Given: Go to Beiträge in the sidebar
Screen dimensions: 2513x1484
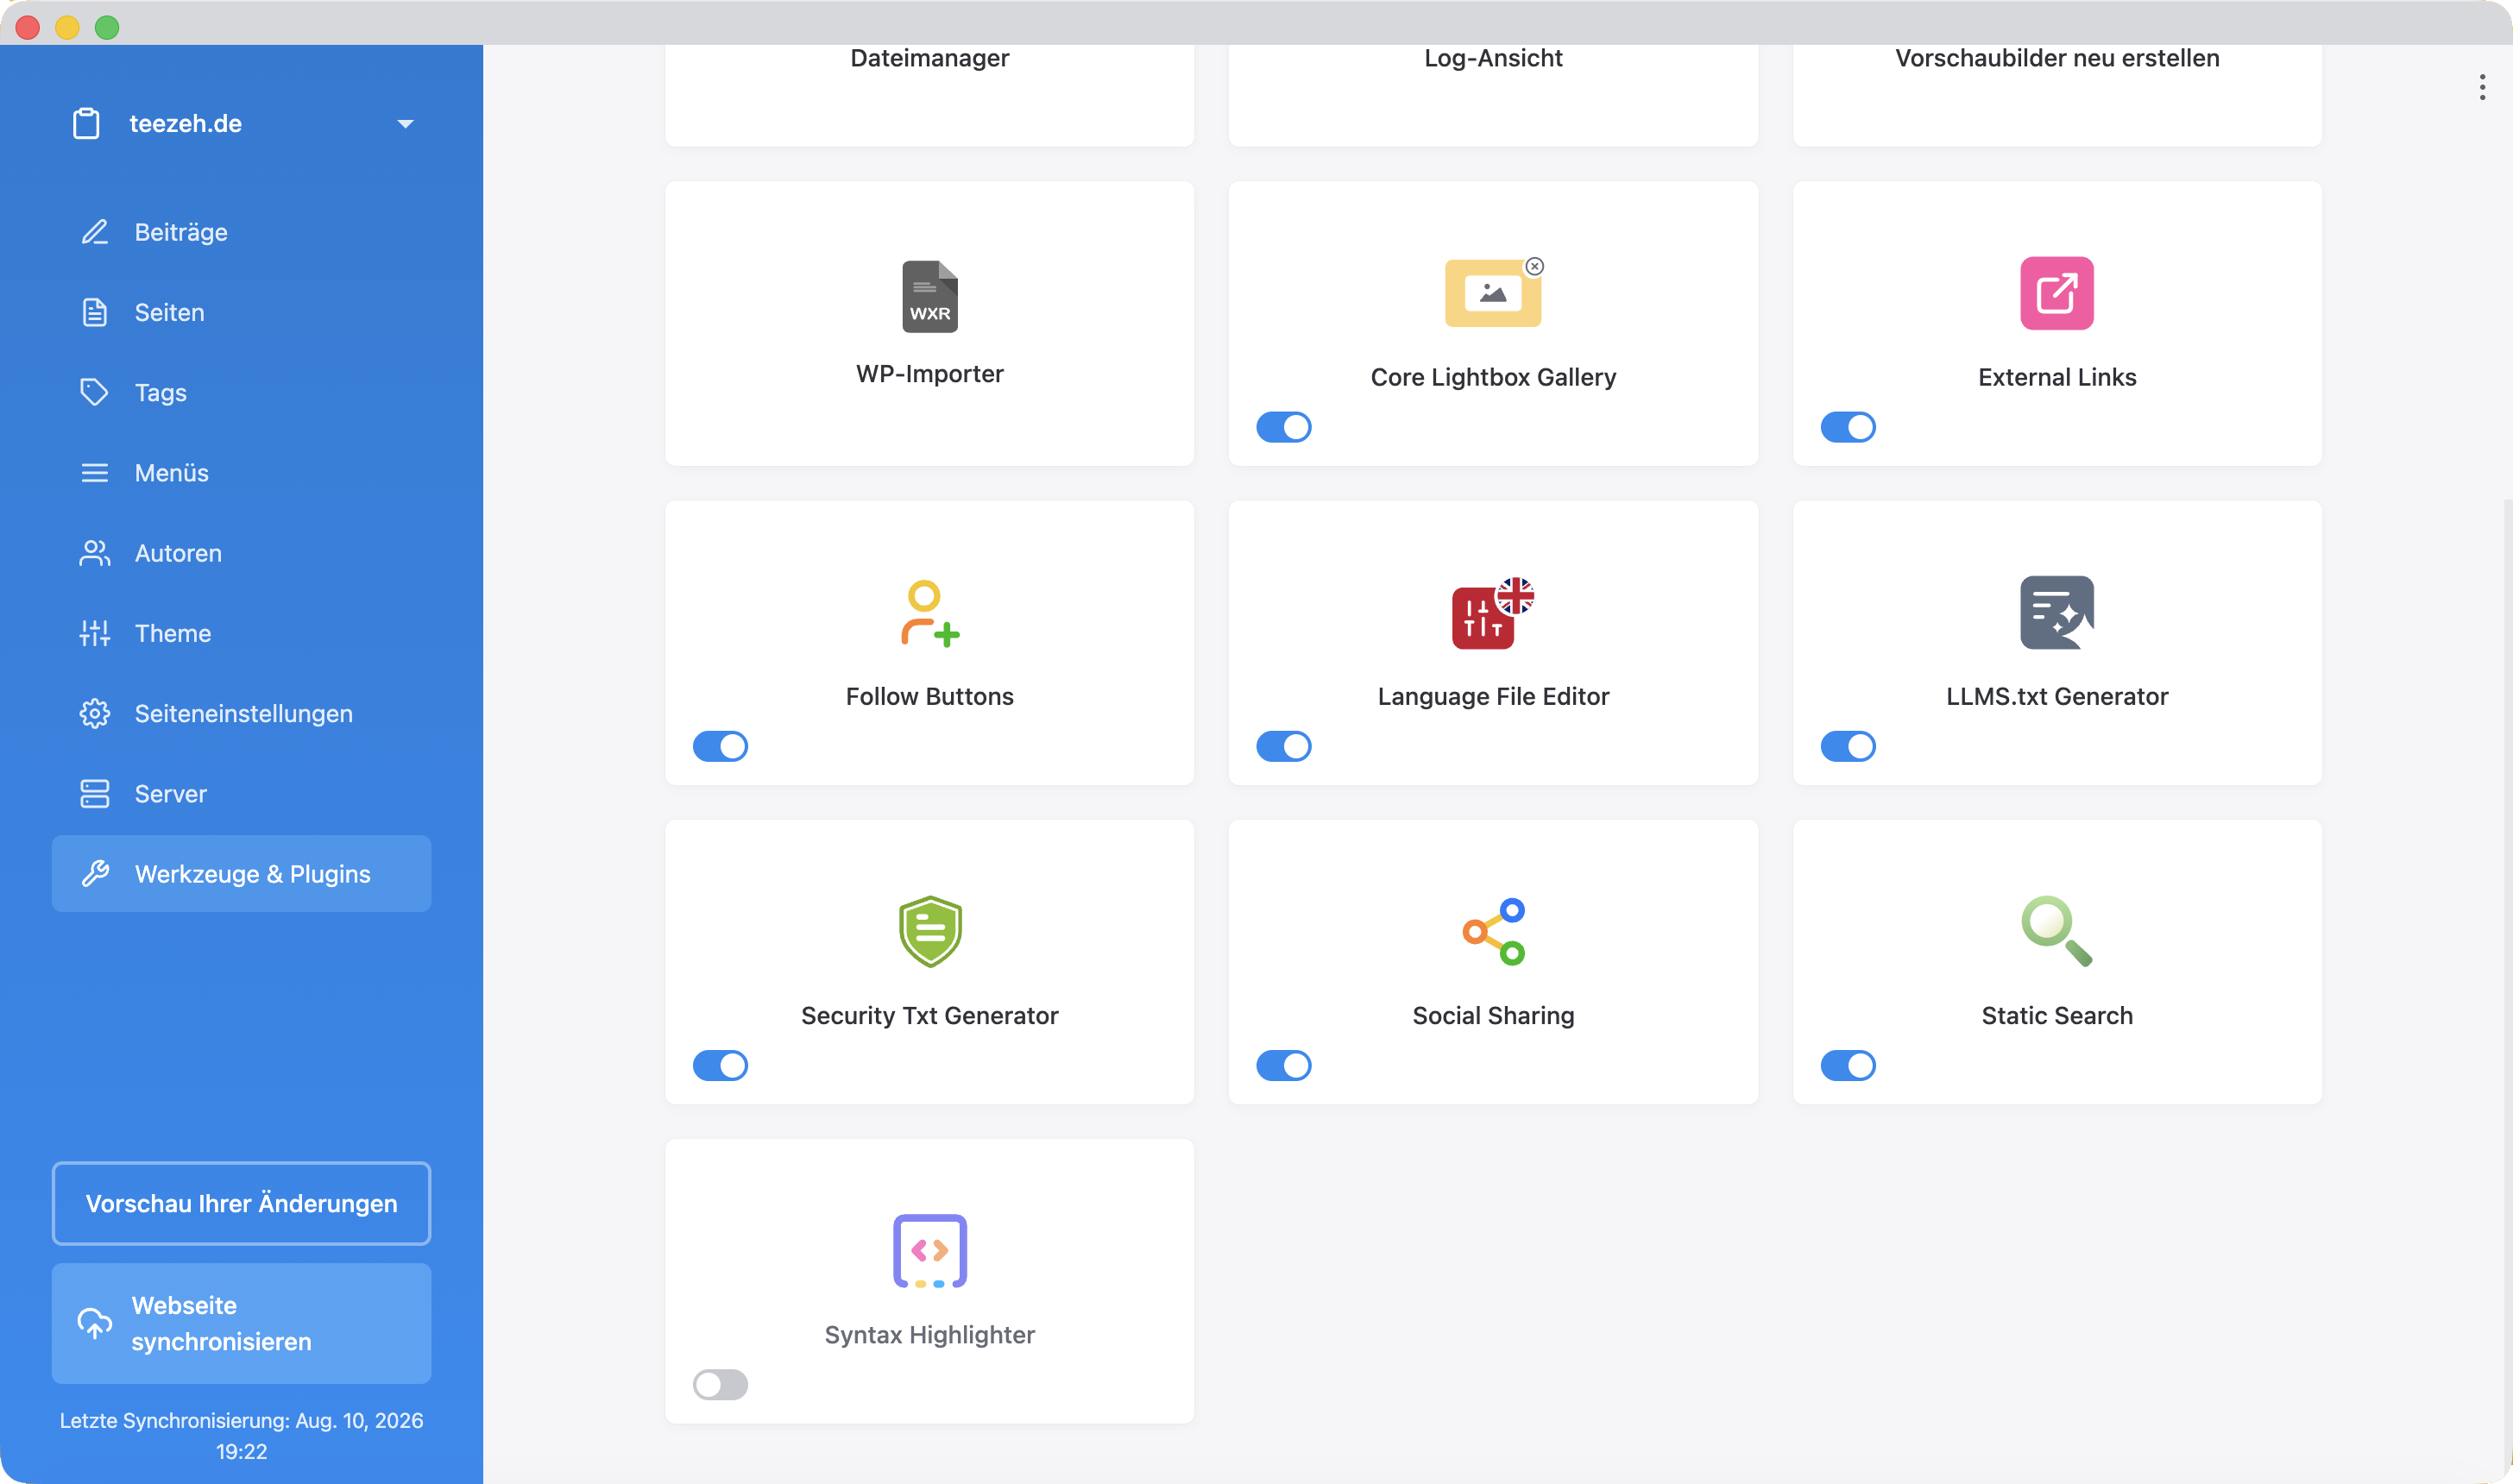Looking at the screenshot, I should 241,232.
